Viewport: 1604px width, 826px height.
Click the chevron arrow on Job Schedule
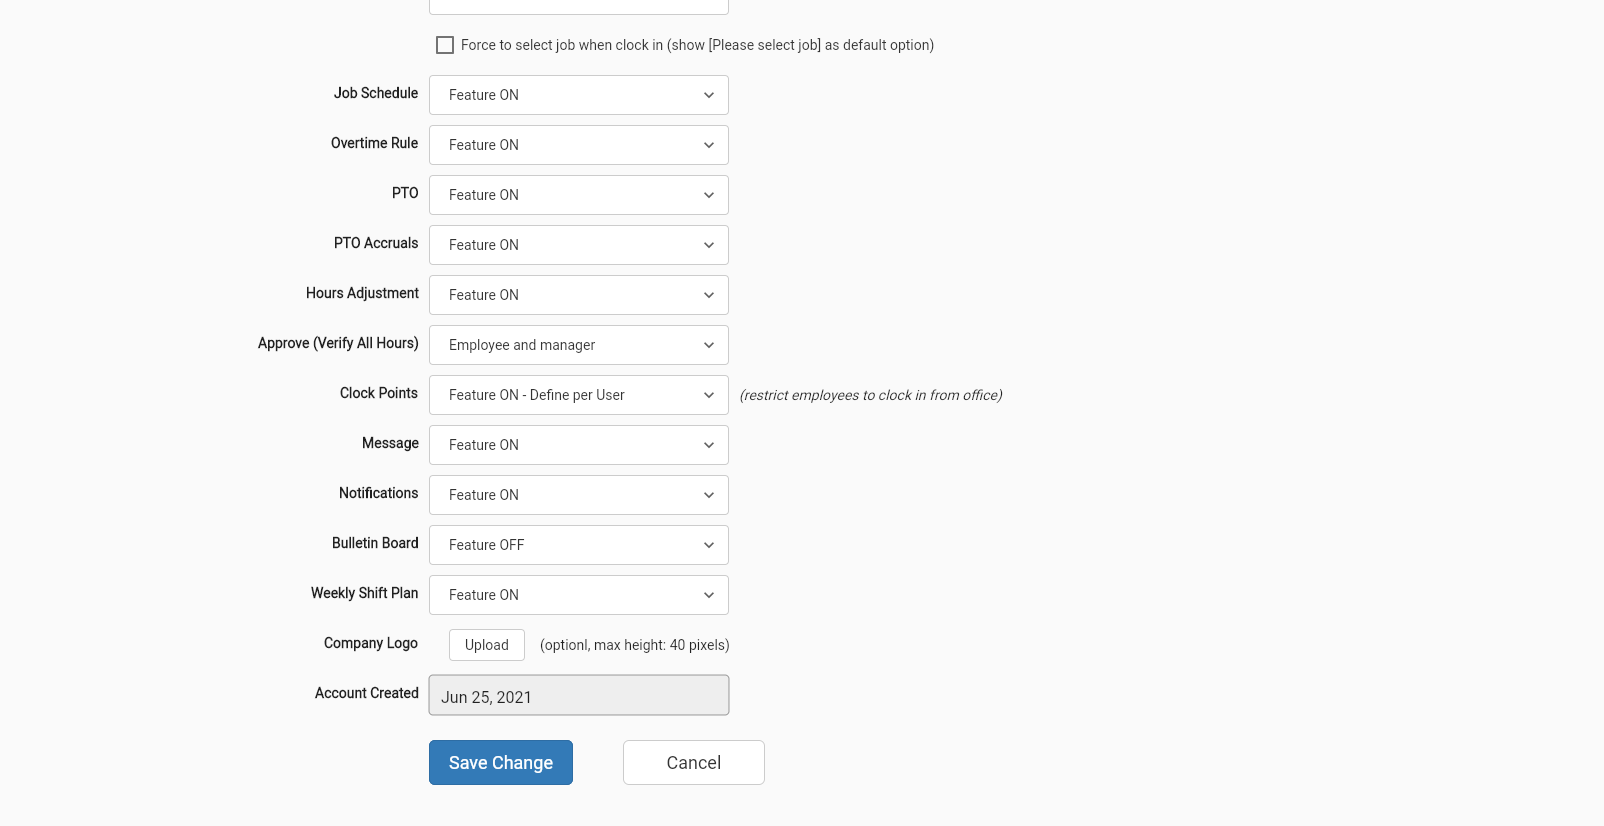pos(709,95)
